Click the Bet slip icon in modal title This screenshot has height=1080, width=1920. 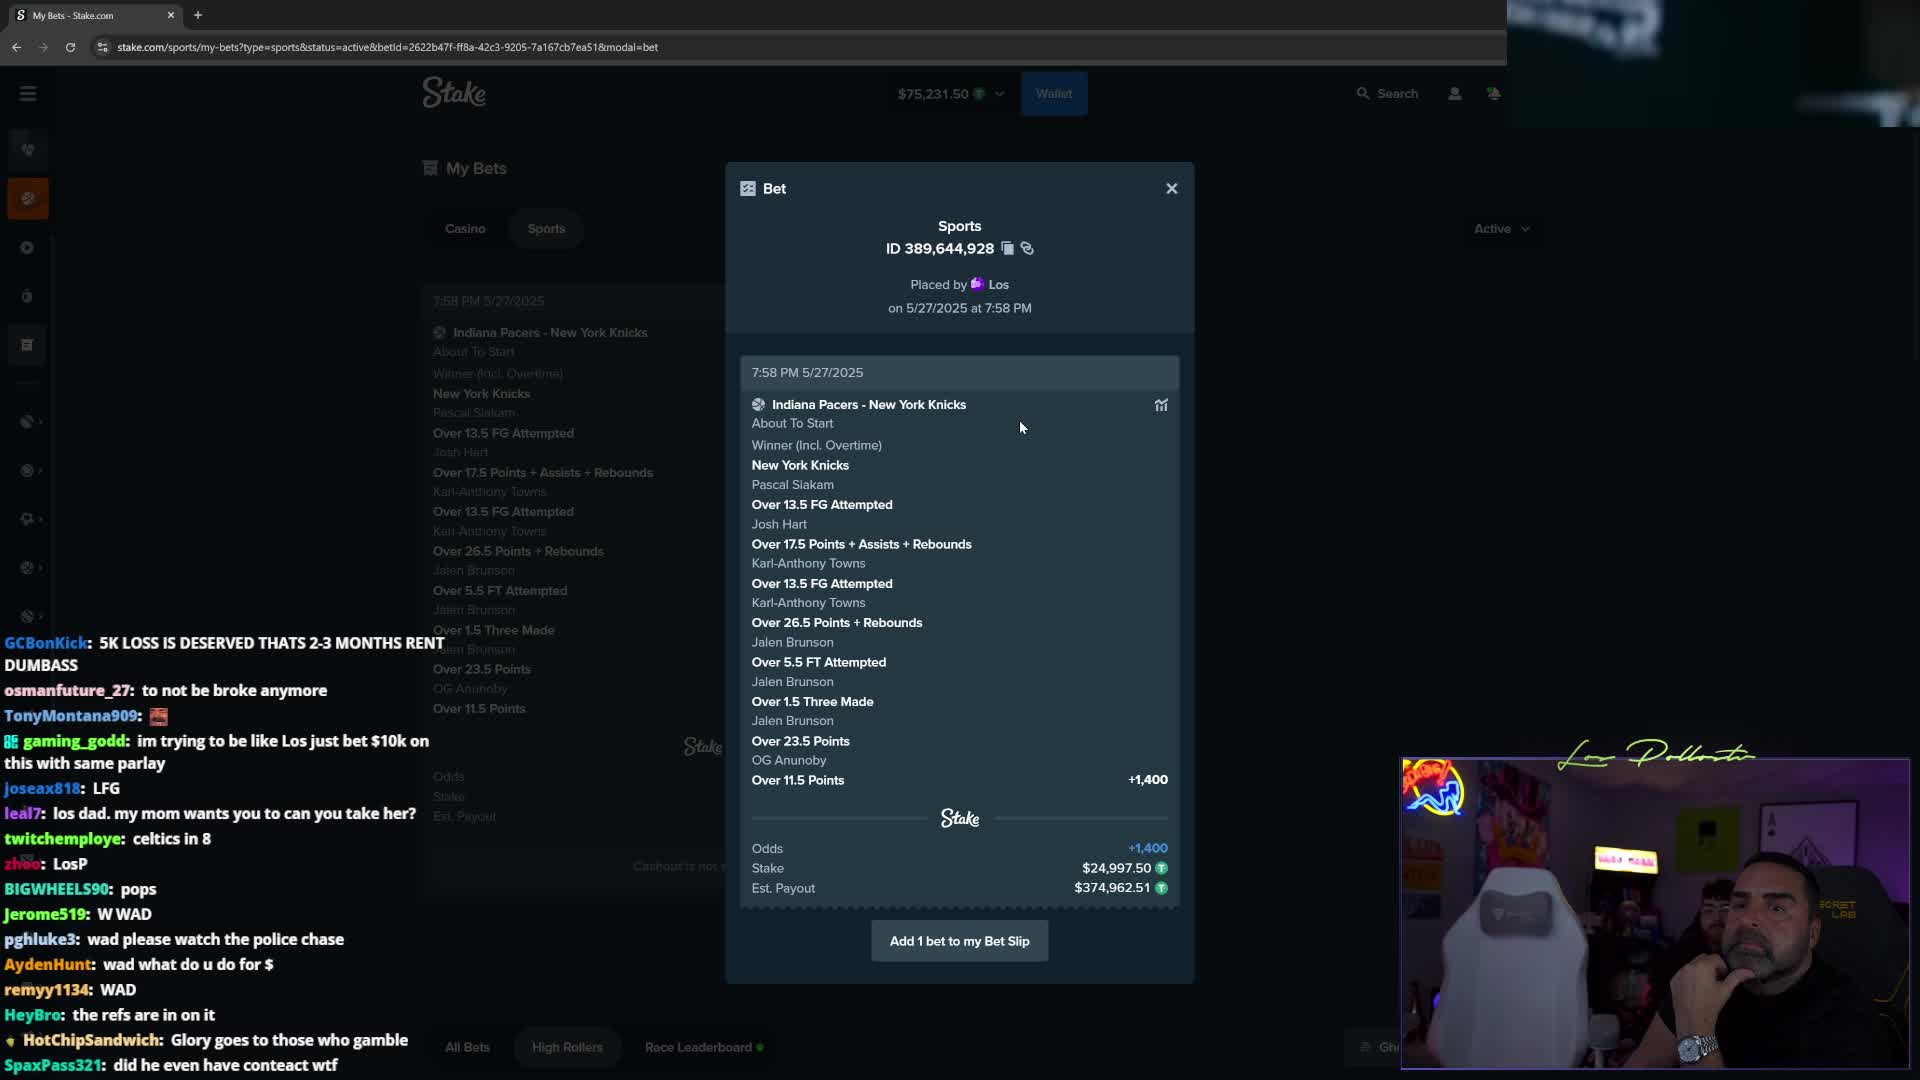748,189
